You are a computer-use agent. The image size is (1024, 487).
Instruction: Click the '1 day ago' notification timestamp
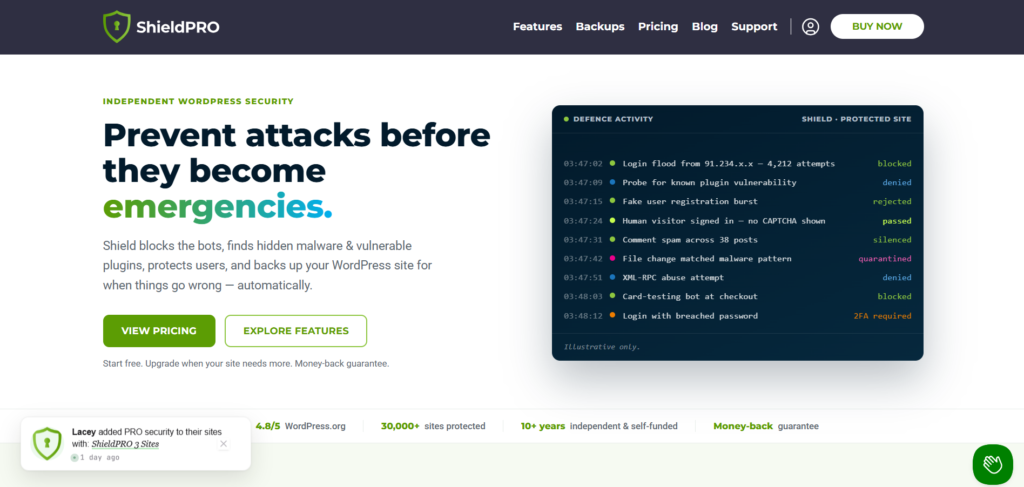click(99, 458)
